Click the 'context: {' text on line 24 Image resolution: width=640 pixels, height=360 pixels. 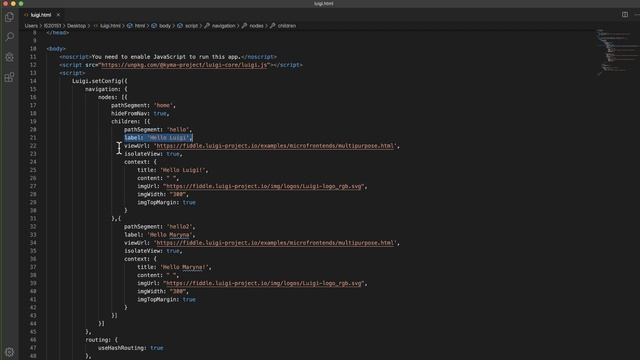click(140, 162)
